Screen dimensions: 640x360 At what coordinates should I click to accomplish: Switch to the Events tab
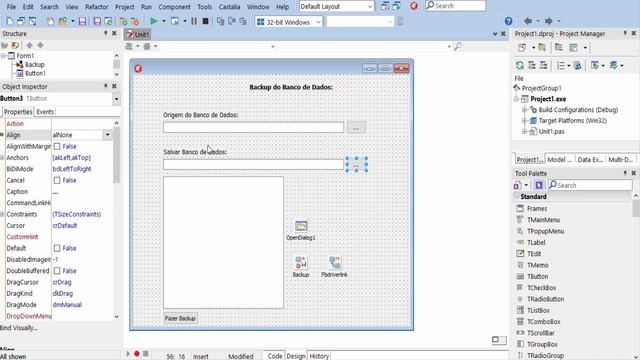[45, 111]
